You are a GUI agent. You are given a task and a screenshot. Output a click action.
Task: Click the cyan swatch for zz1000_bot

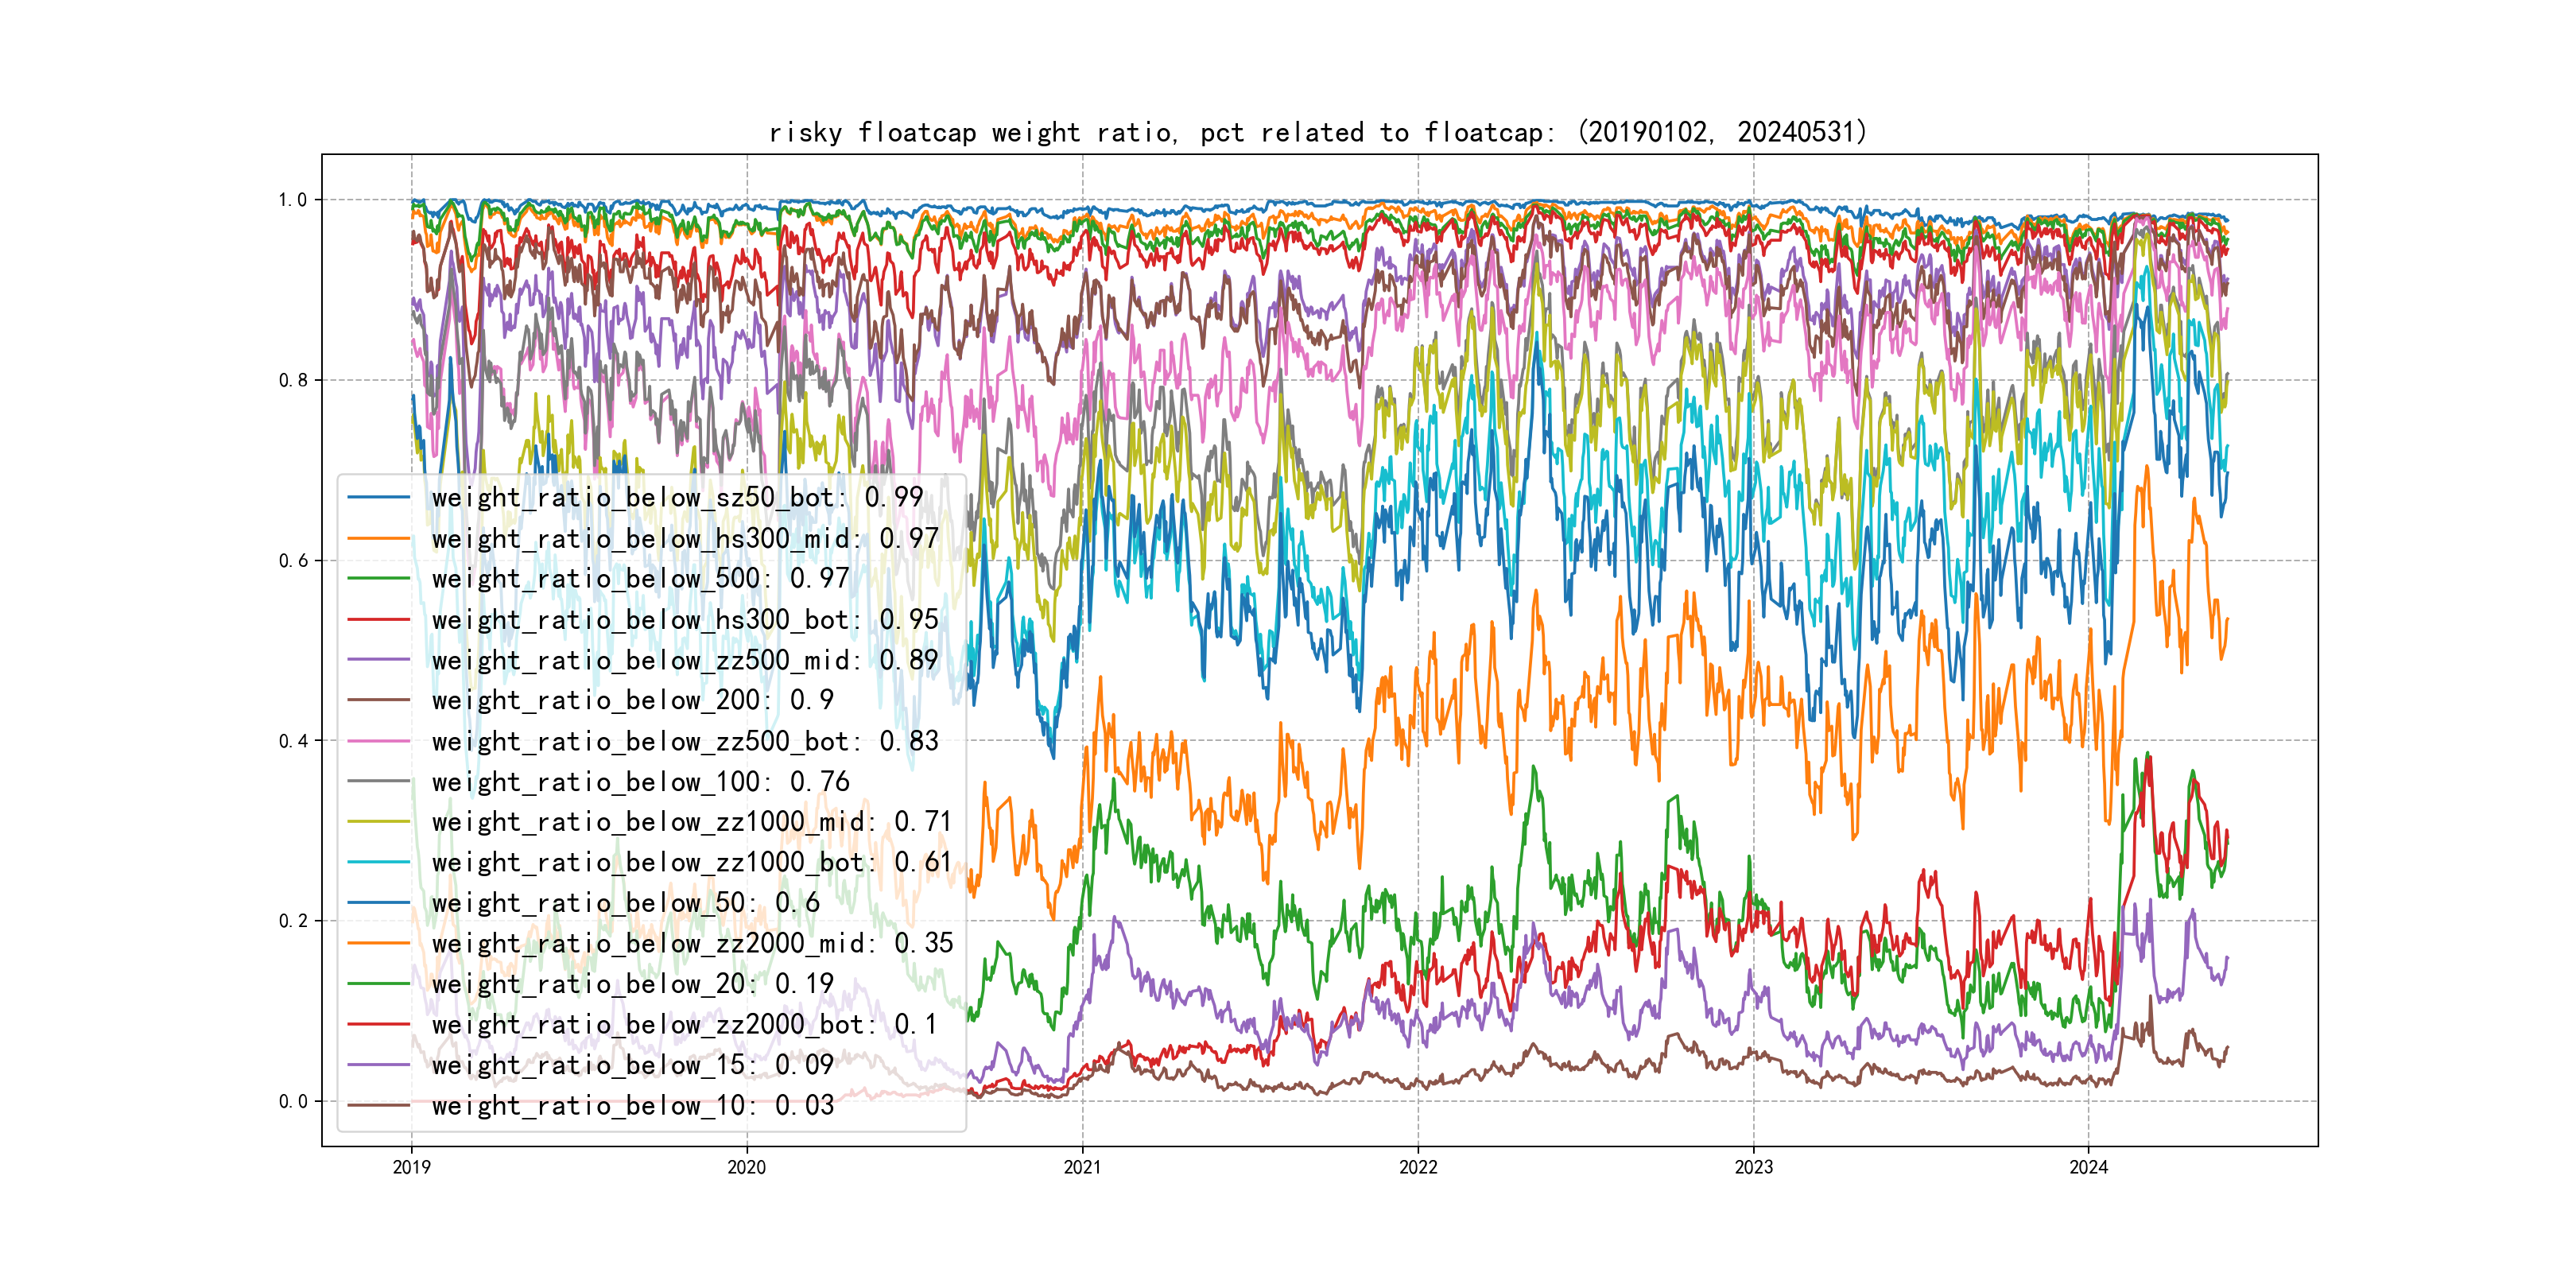[378, 863]
